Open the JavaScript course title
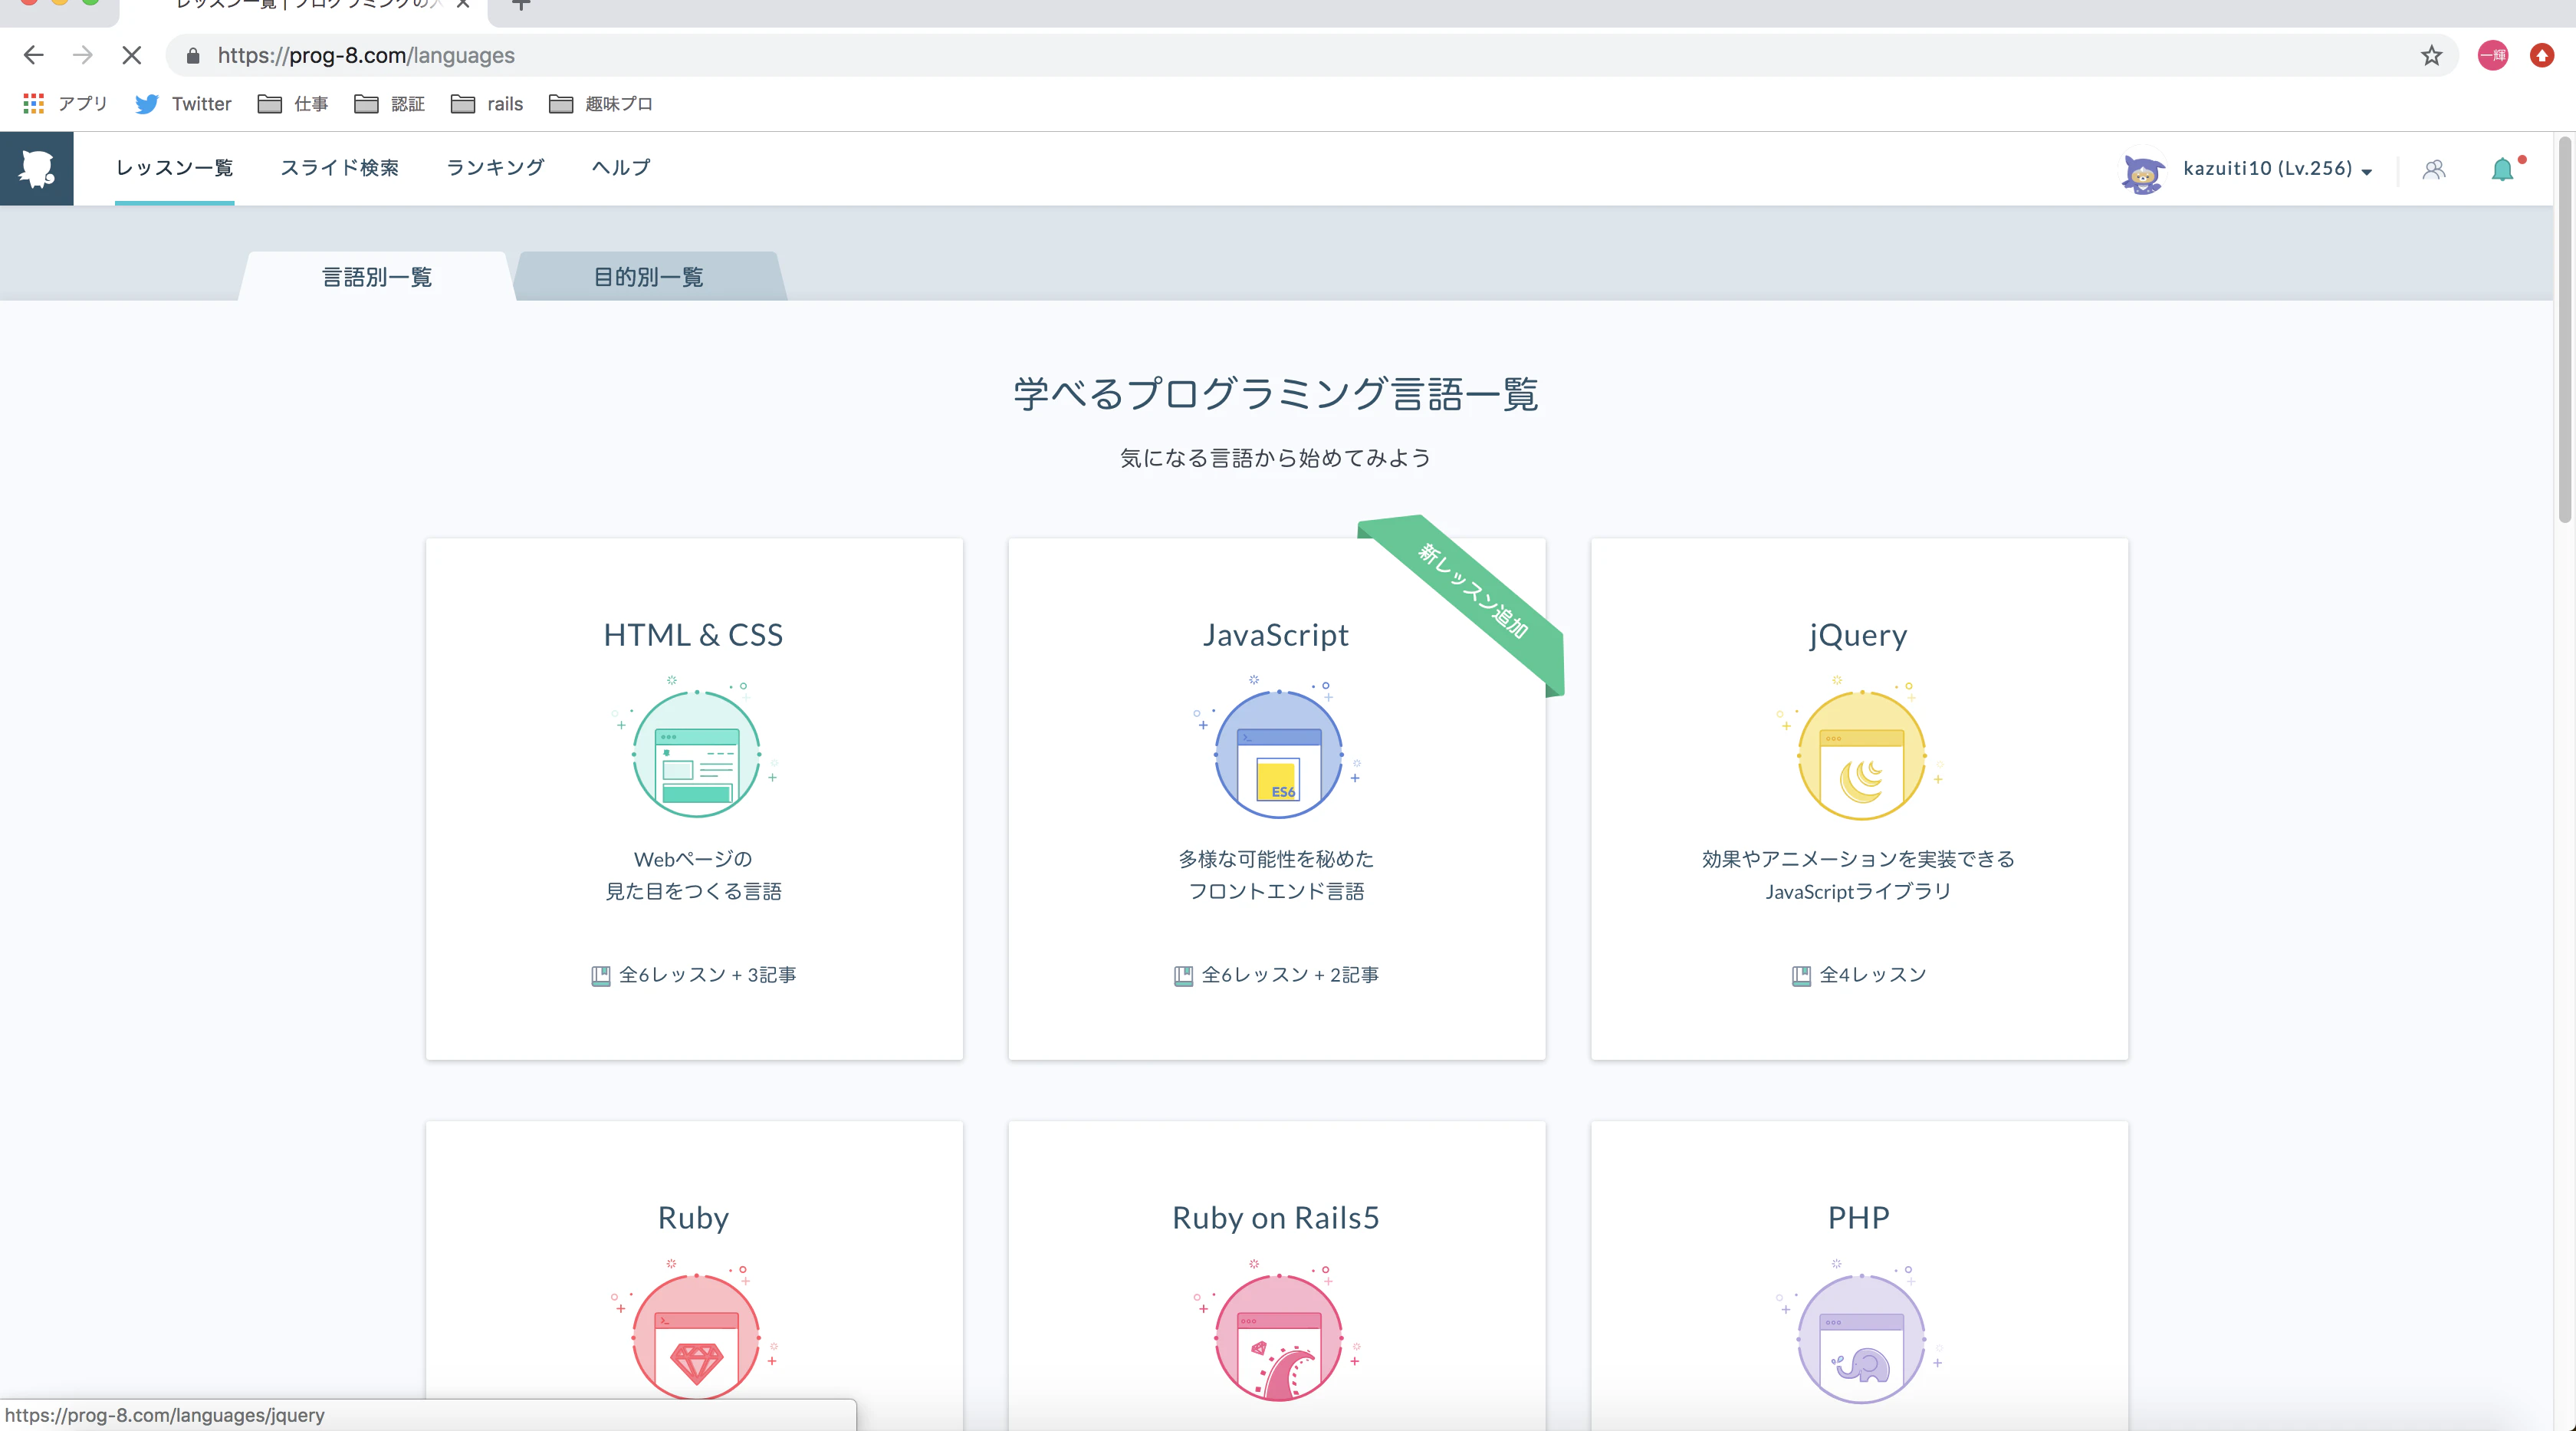2576x1431 pixels. [x=1276, y=635]
